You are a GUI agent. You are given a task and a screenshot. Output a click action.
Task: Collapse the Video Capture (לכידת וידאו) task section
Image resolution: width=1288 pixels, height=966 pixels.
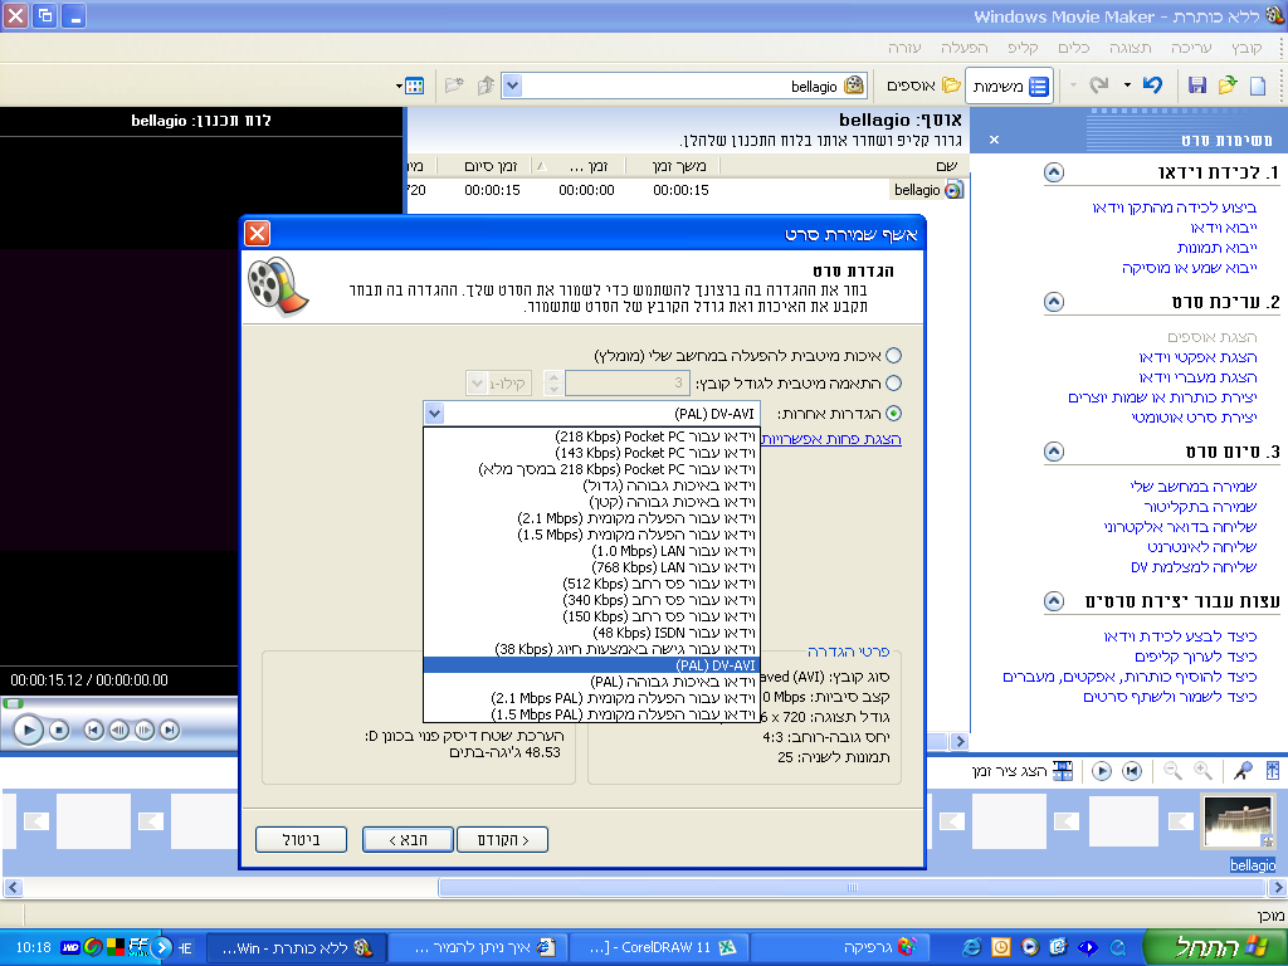coord(1053,172)
